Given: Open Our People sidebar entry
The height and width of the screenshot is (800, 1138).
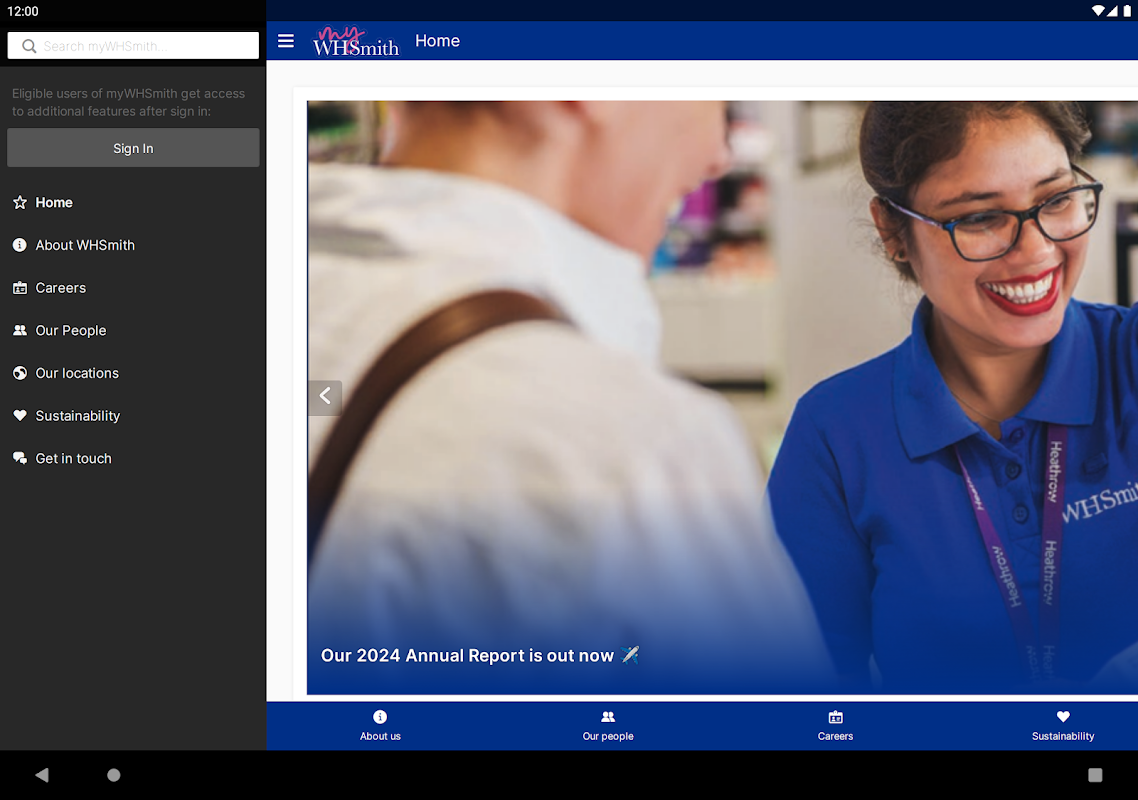Looking at the screenshot, I should click(x=133, y=330).
